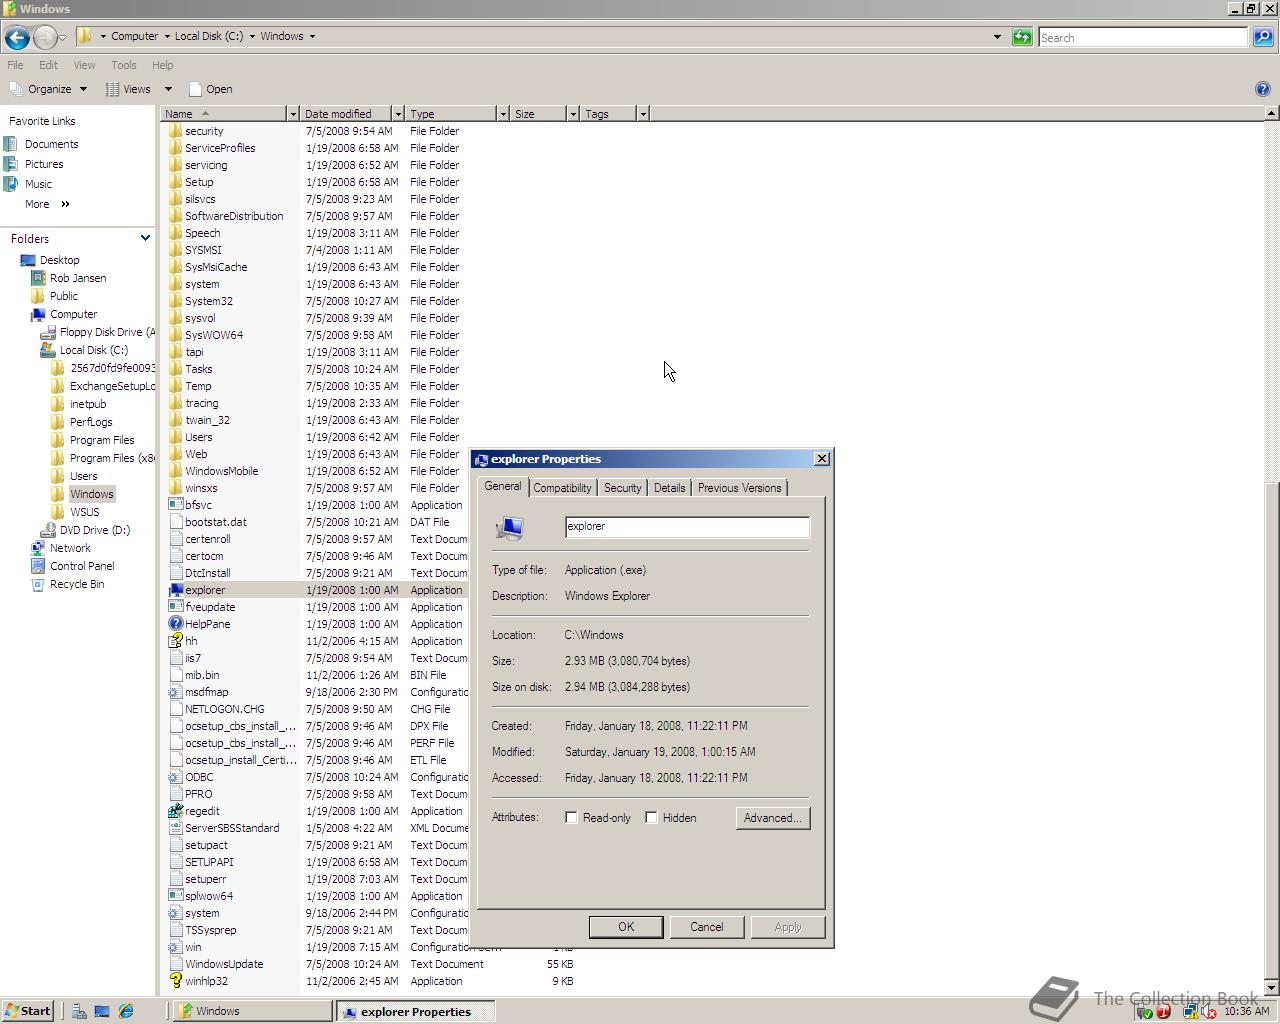Select Control Panel in folder tree
Viewport: 1280px width, 1024px height.
(x=73, y=566)
